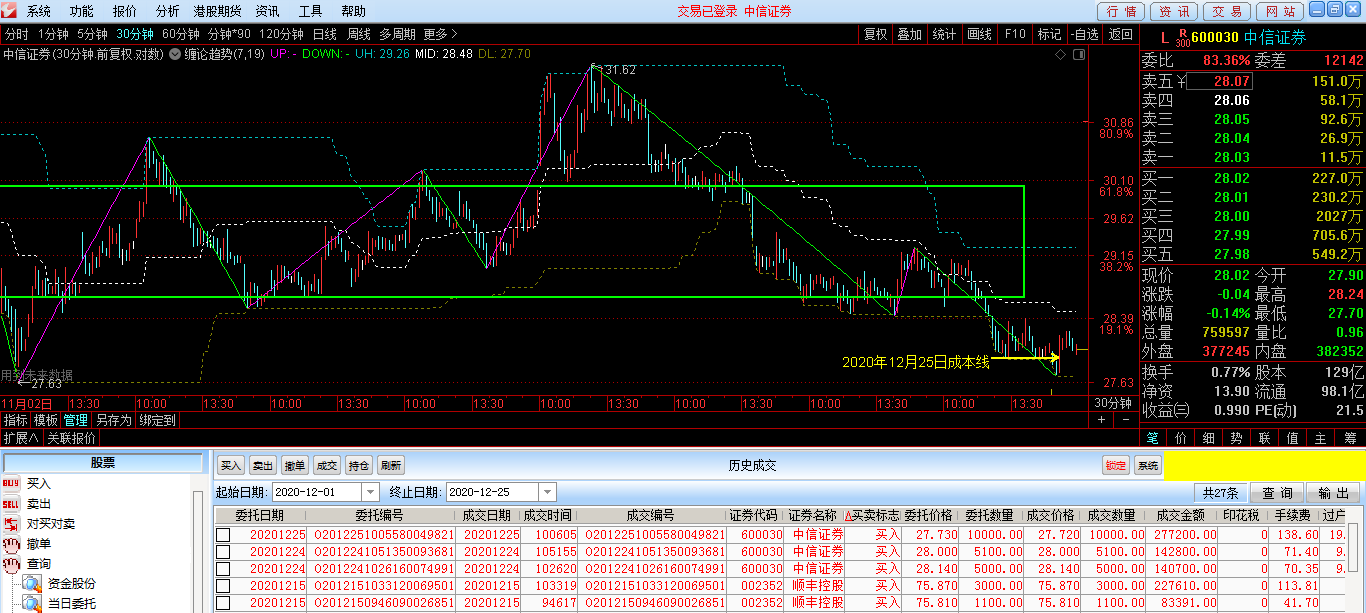Tick checkbox of order 0201224102616007499
This screenshot has height=613, width=1366.
pos(224,569)
